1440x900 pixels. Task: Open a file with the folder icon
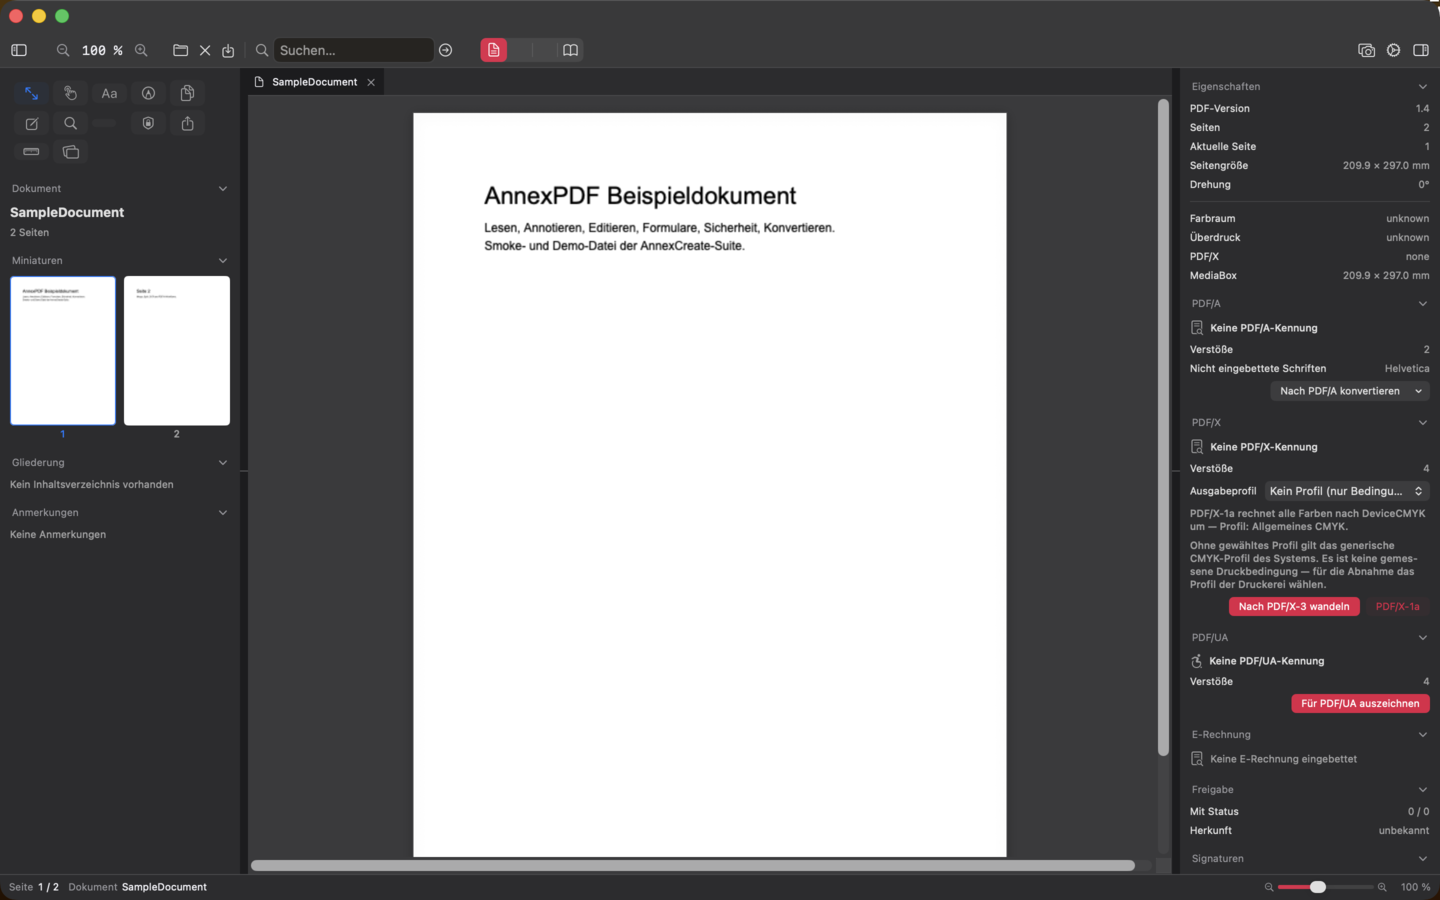click(181, 50)
